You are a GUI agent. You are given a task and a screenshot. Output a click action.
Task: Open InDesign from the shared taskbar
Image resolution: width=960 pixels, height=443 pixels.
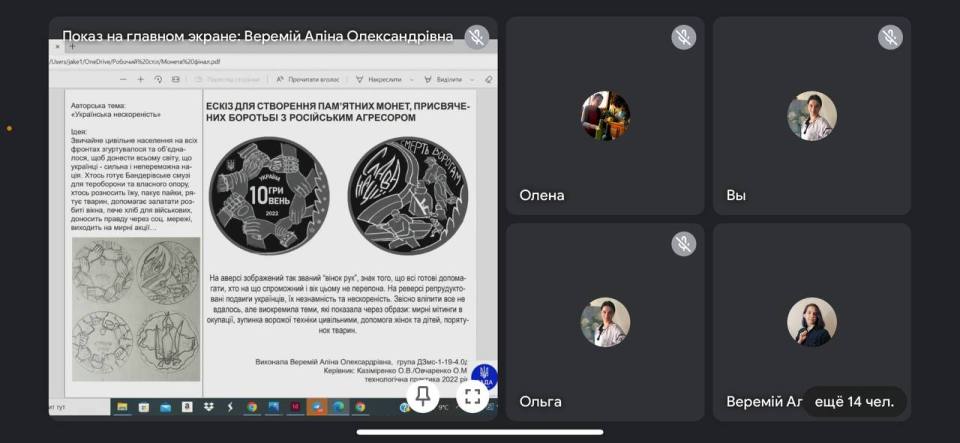295,407
